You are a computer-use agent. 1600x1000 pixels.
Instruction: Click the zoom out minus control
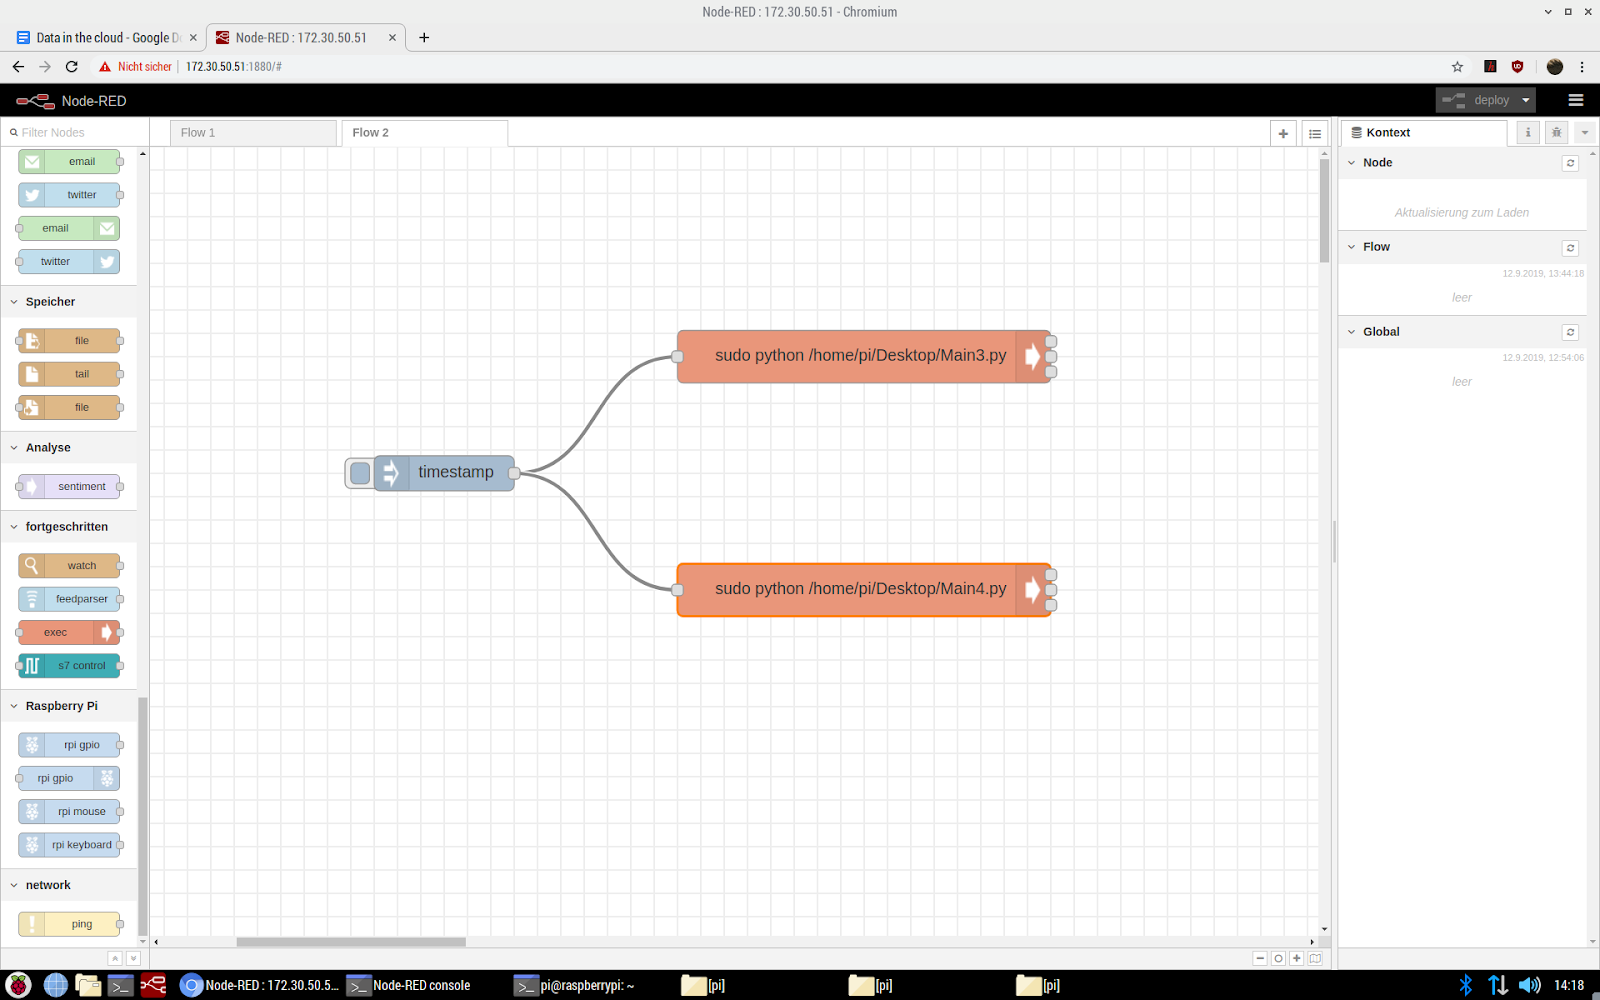coord(1260,957)
